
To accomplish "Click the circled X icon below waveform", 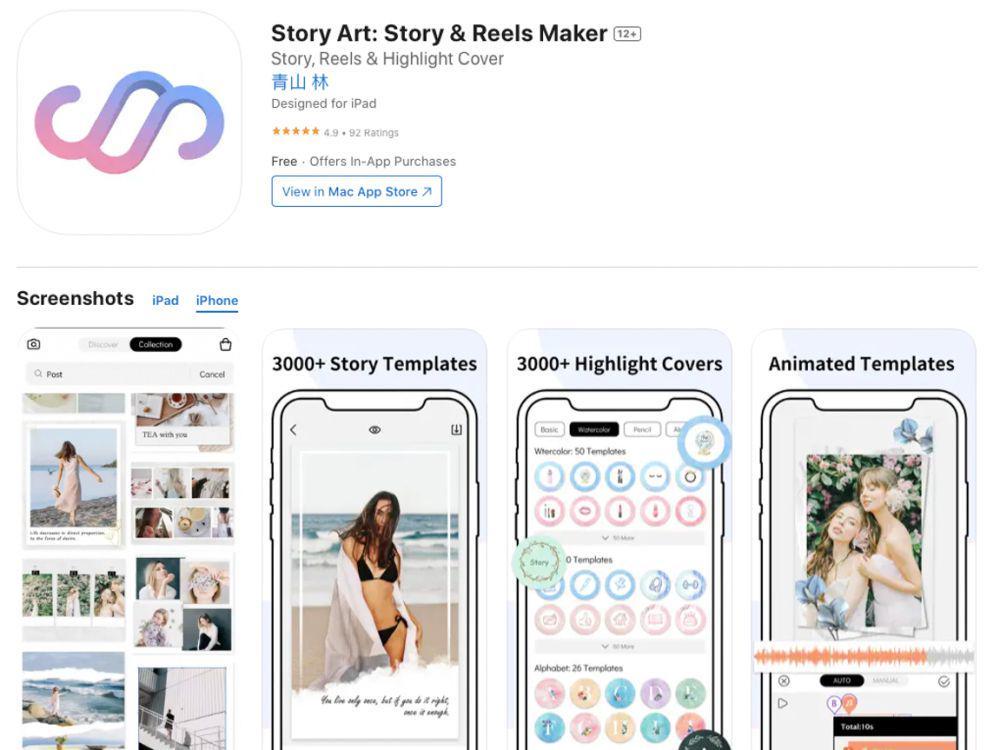I will (784, 681).
